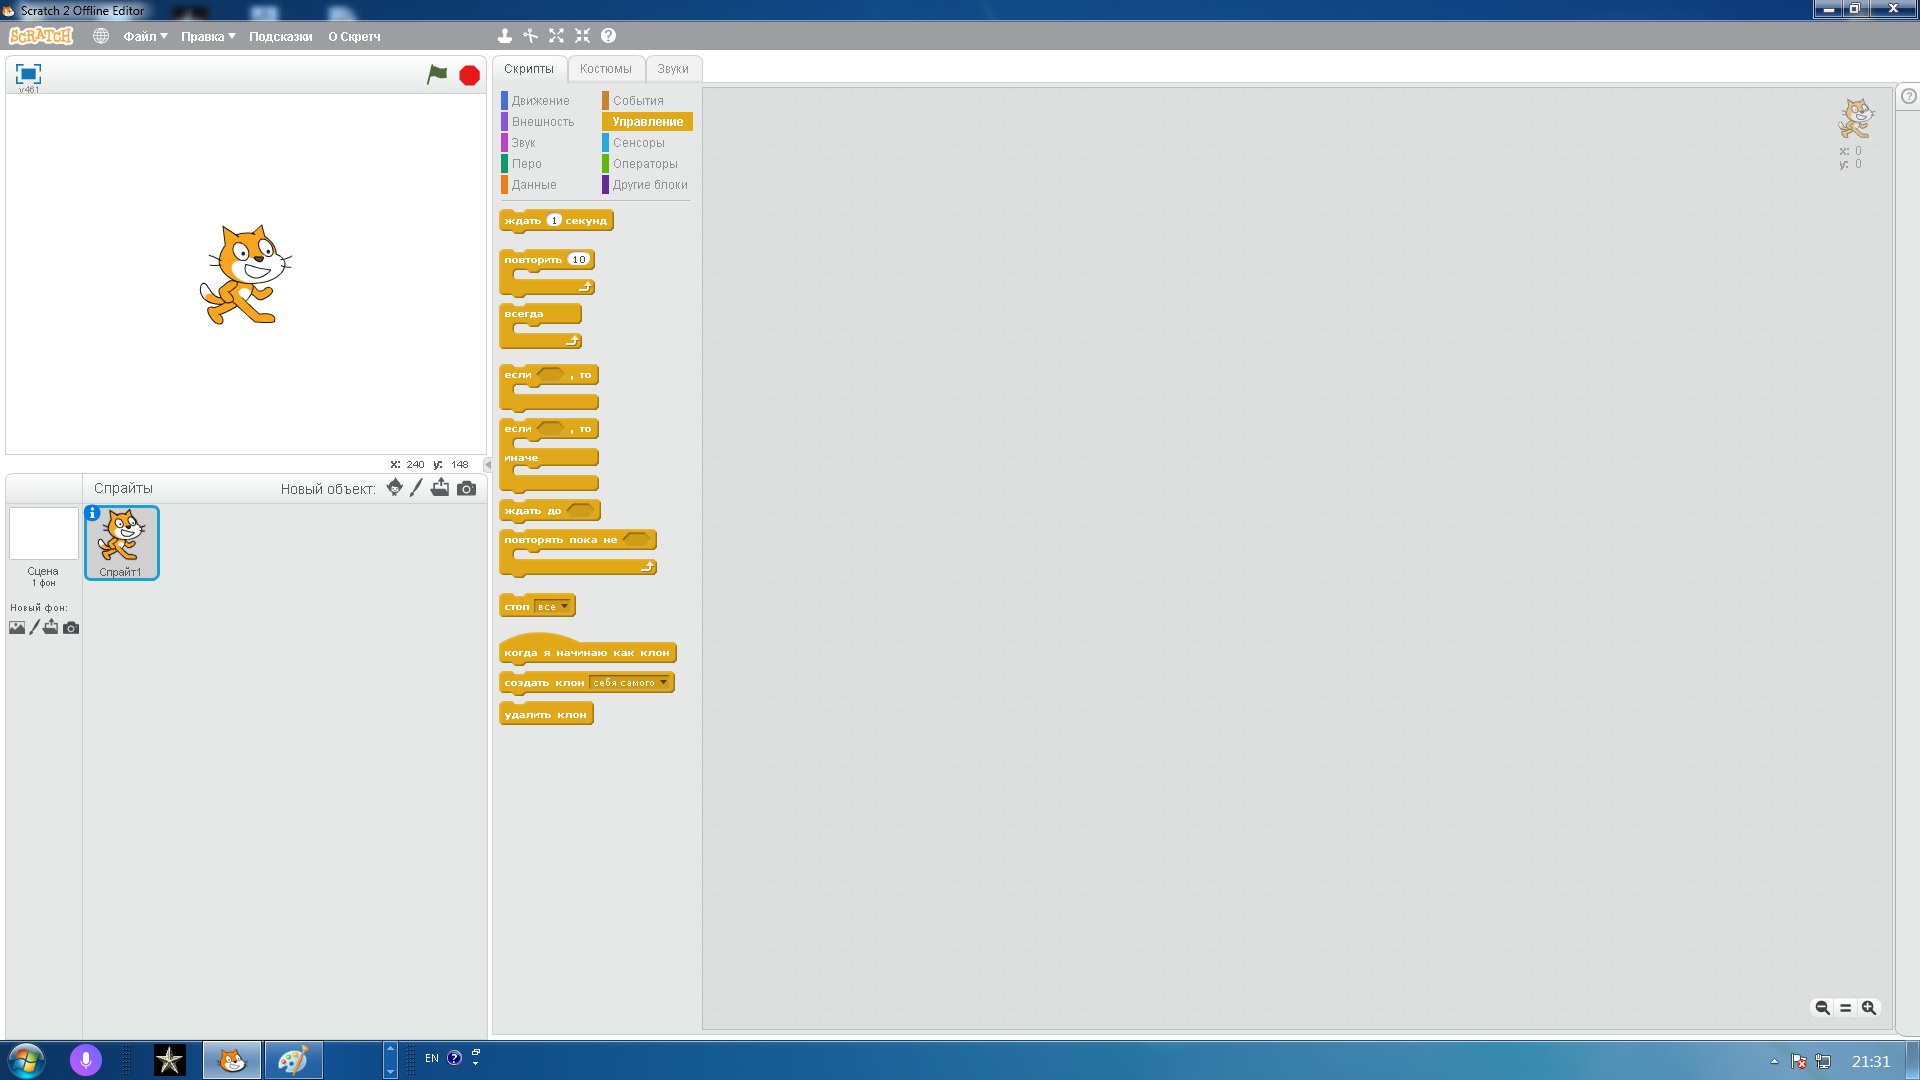Image resolution: width=1920 pixels, height=1080 pixels.
Task: Select the Delete scissors tool
Action: pyautogui.click(x=530, y=36)
